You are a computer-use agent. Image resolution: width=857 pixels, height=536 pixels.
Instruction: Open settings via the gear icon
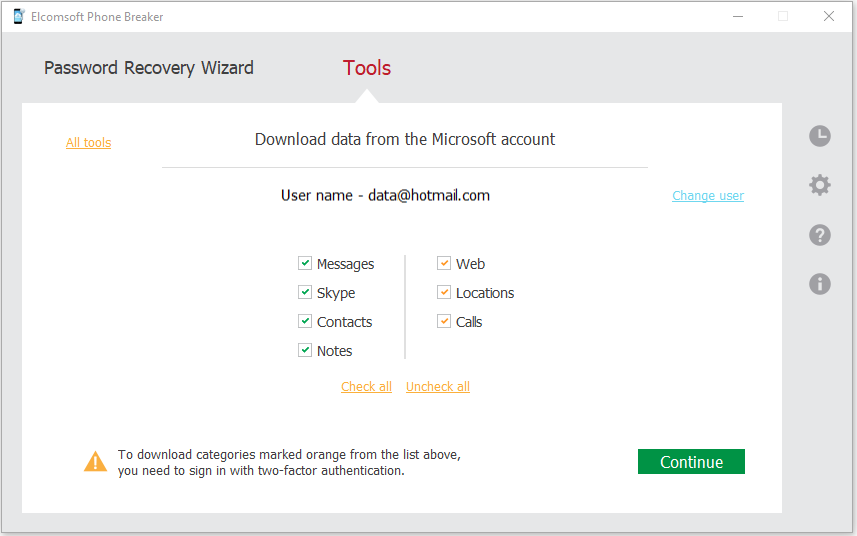coord(820,185)
